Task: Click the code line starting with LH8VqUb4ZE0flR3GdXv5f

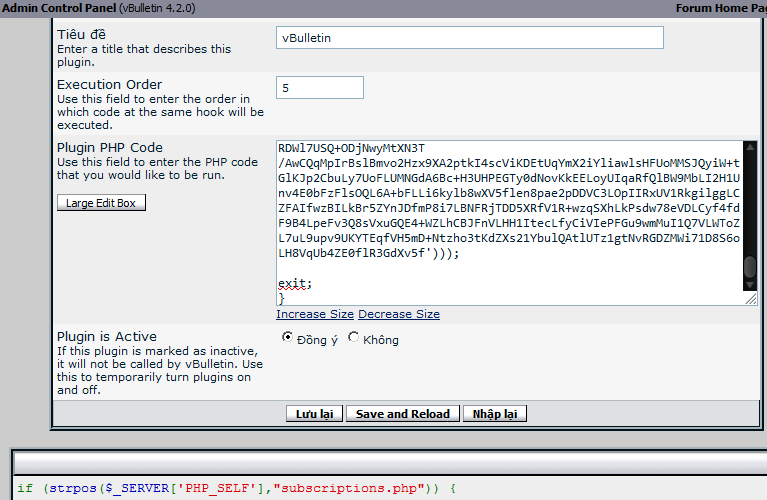Action: pos(369,253)
